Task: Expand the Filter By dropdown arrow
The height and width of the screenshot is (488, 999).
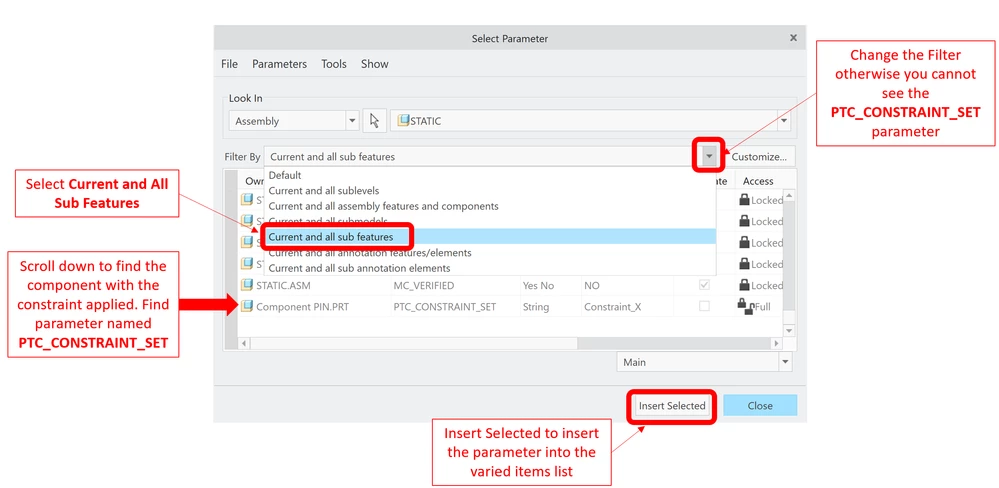Action: [x=708, y=156]
